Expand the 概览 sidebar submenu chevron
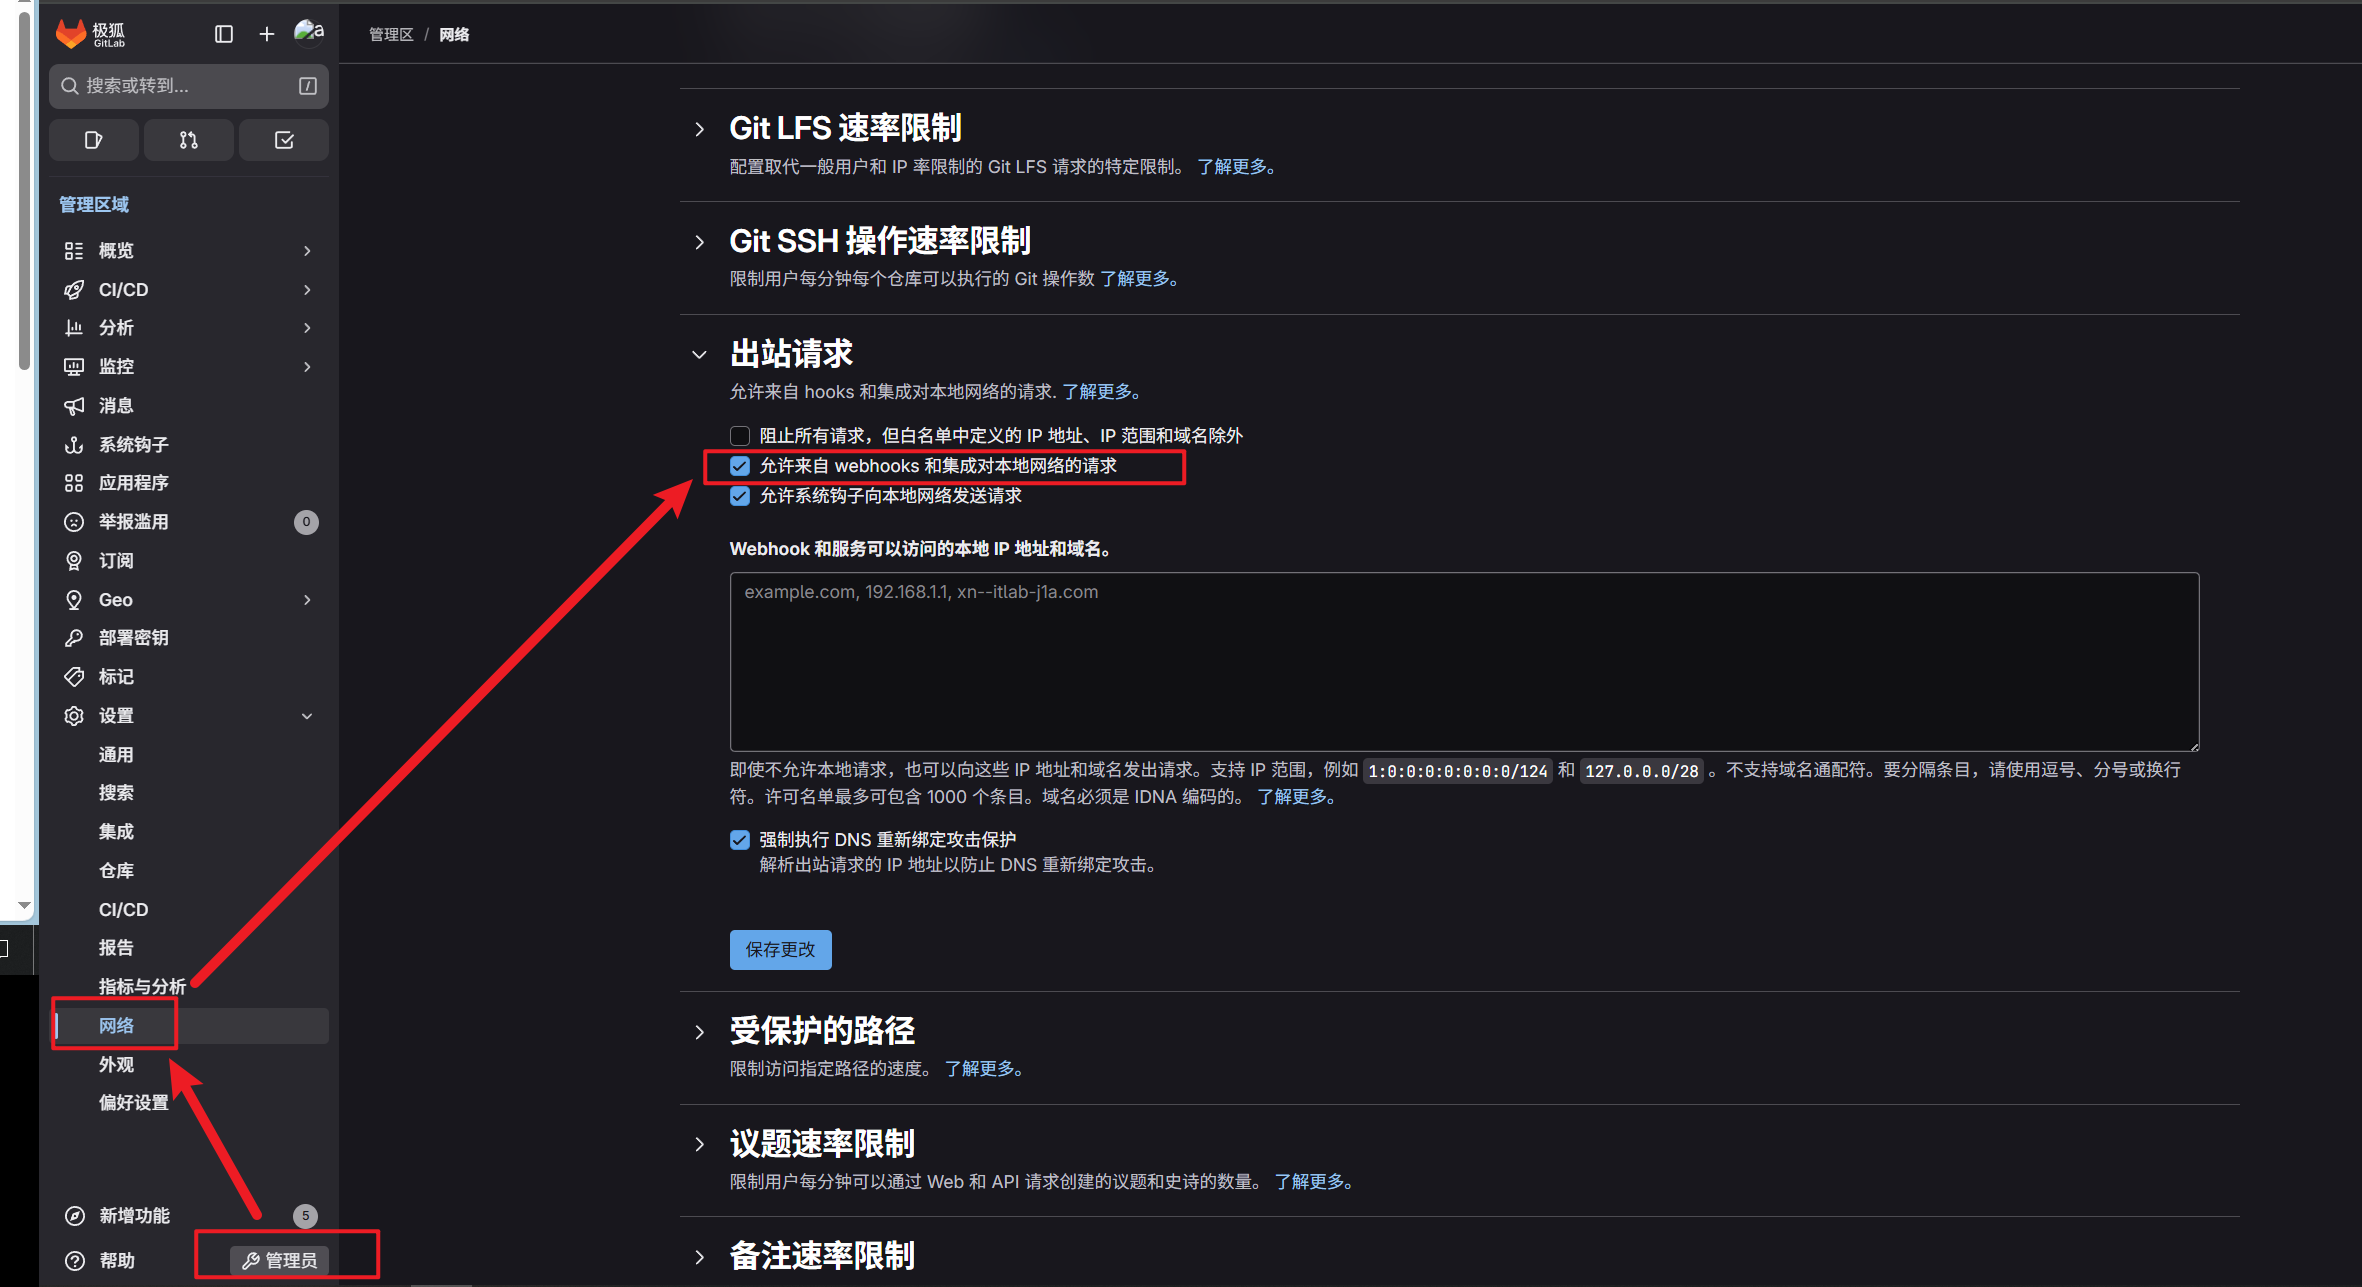 [x=307, y=250]
